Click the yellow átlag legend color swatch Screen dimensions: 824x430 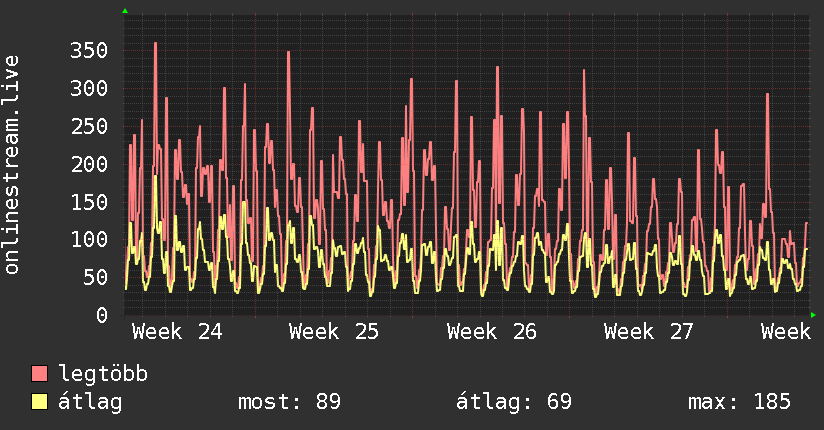(x=39, y=402)
